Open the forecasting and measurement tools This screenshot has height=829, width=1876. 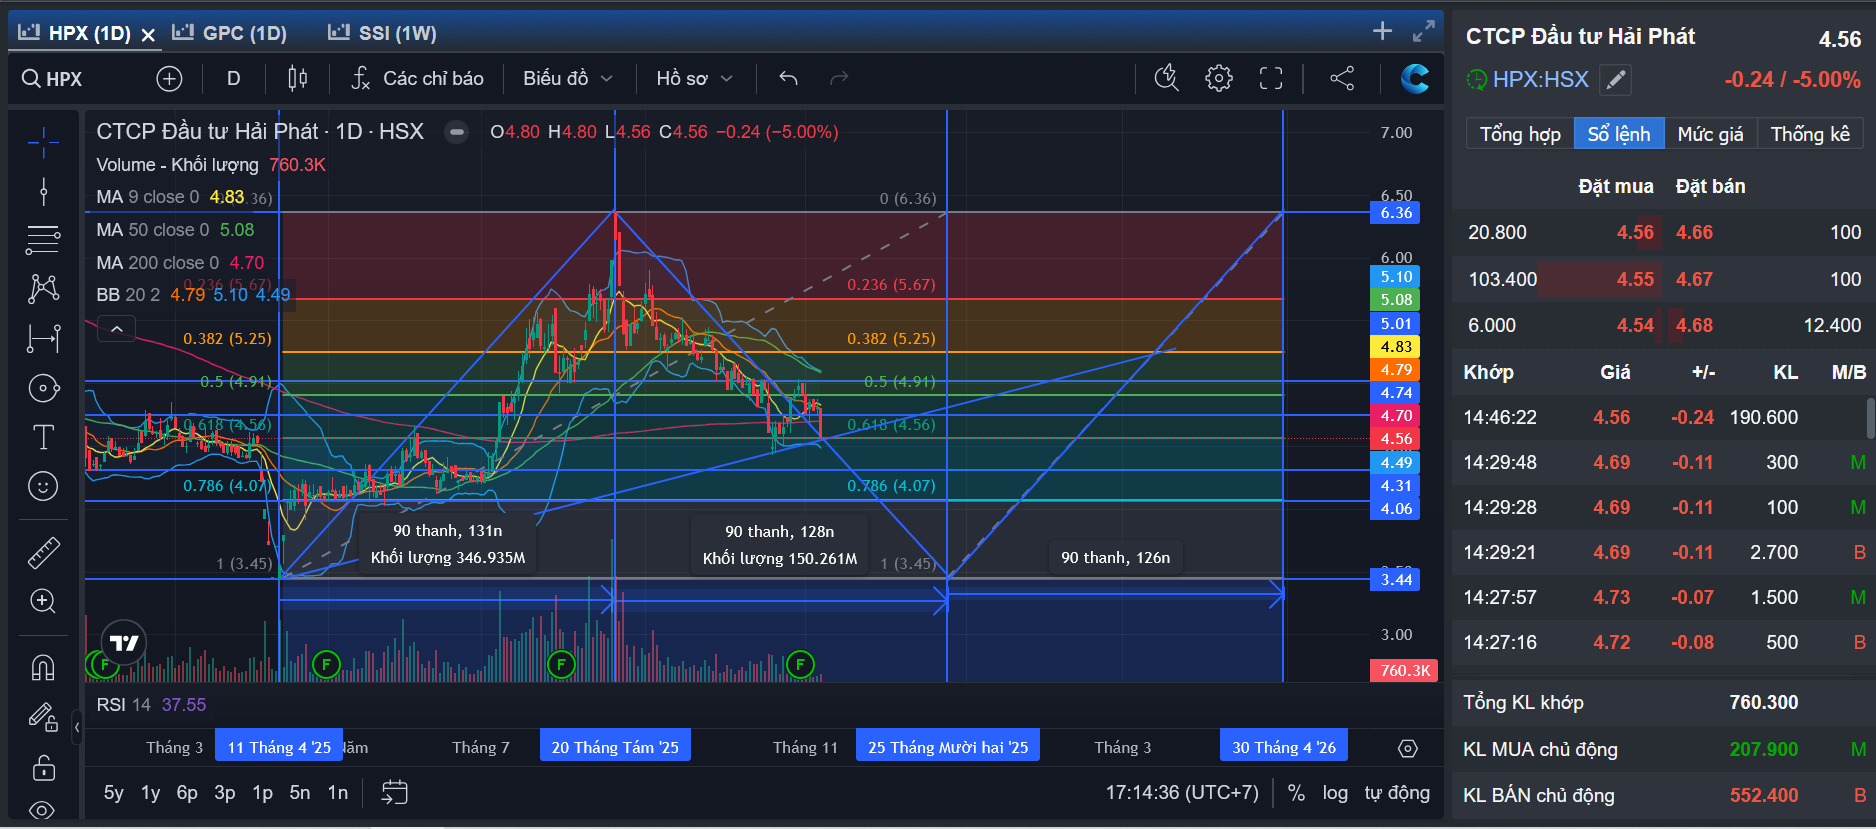[43, 339]
